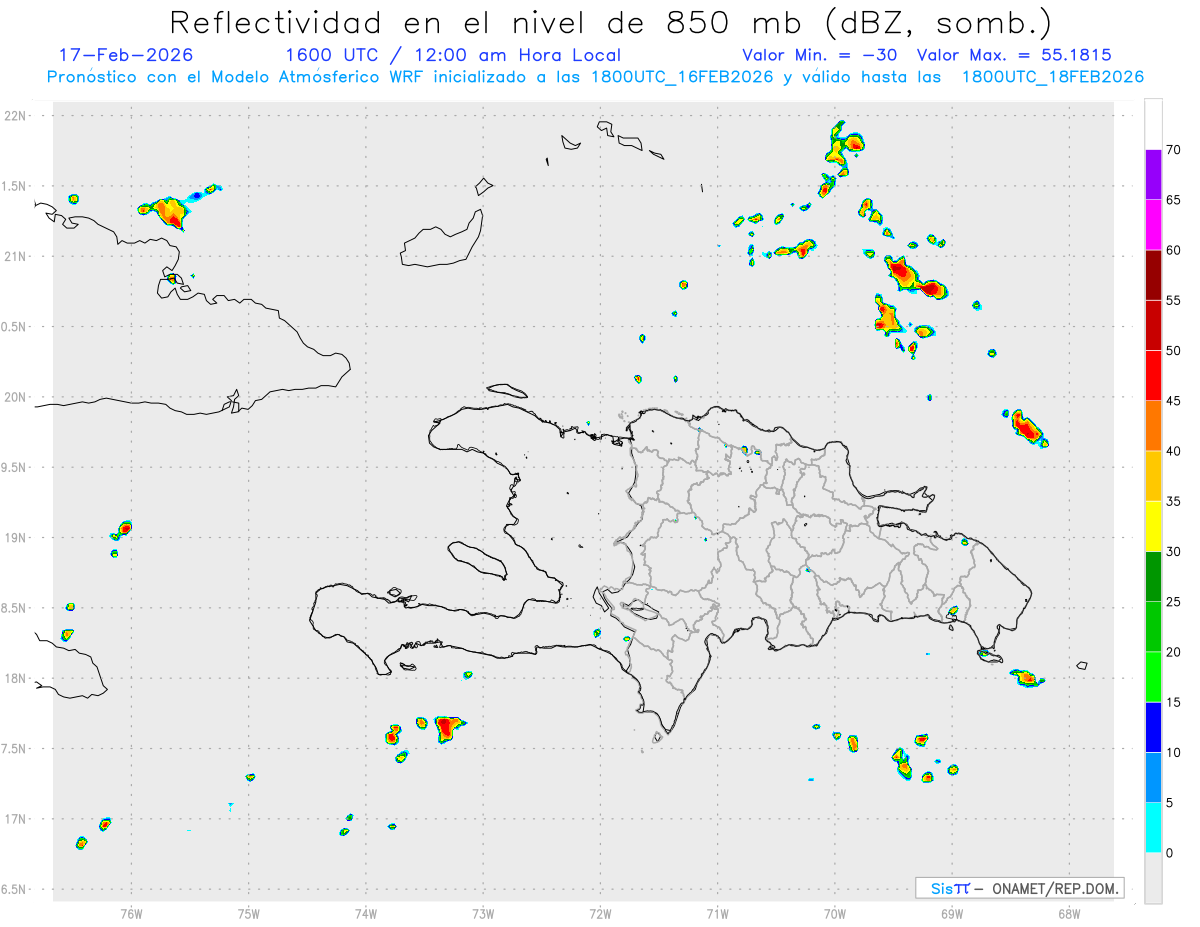Click the colorbar tick label '20'
1200x927 pixels.
(1174, 652)
